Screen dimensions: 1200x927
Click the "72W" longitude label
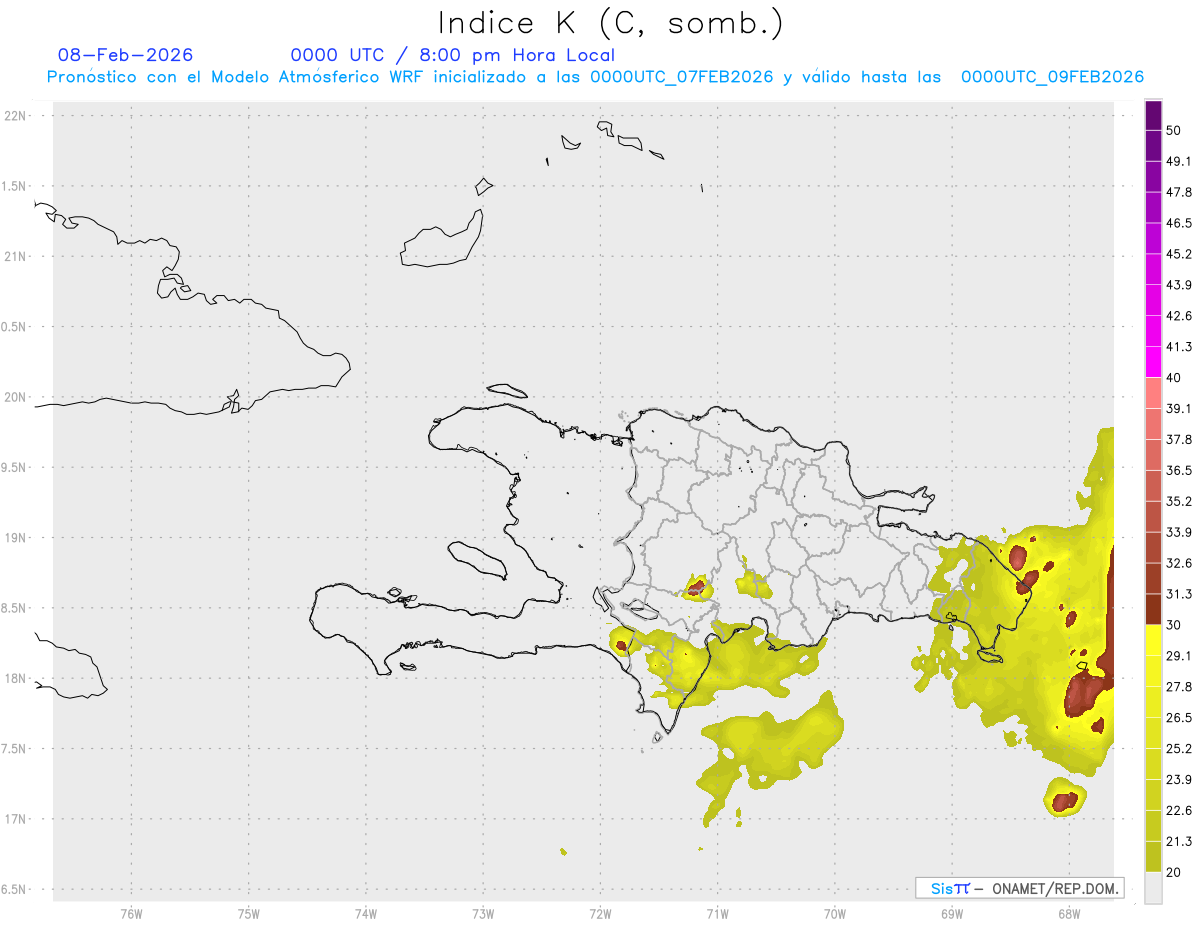point(600,916)
